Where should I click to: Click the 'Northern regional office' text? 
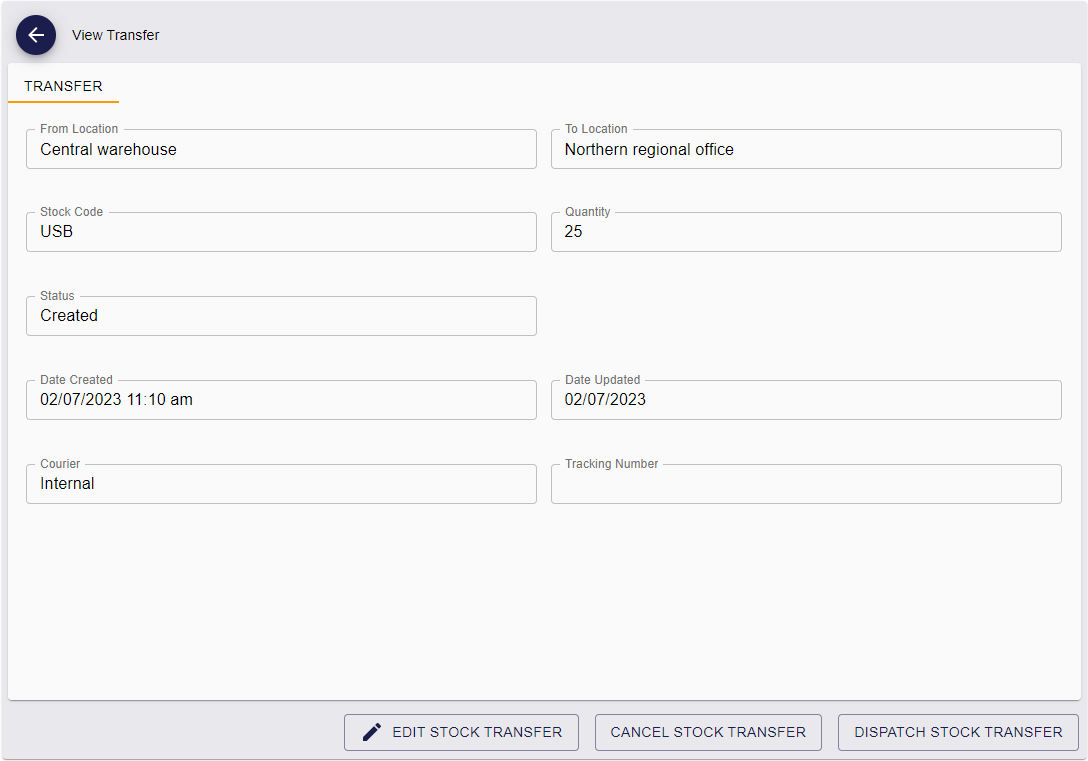point(649,150)
